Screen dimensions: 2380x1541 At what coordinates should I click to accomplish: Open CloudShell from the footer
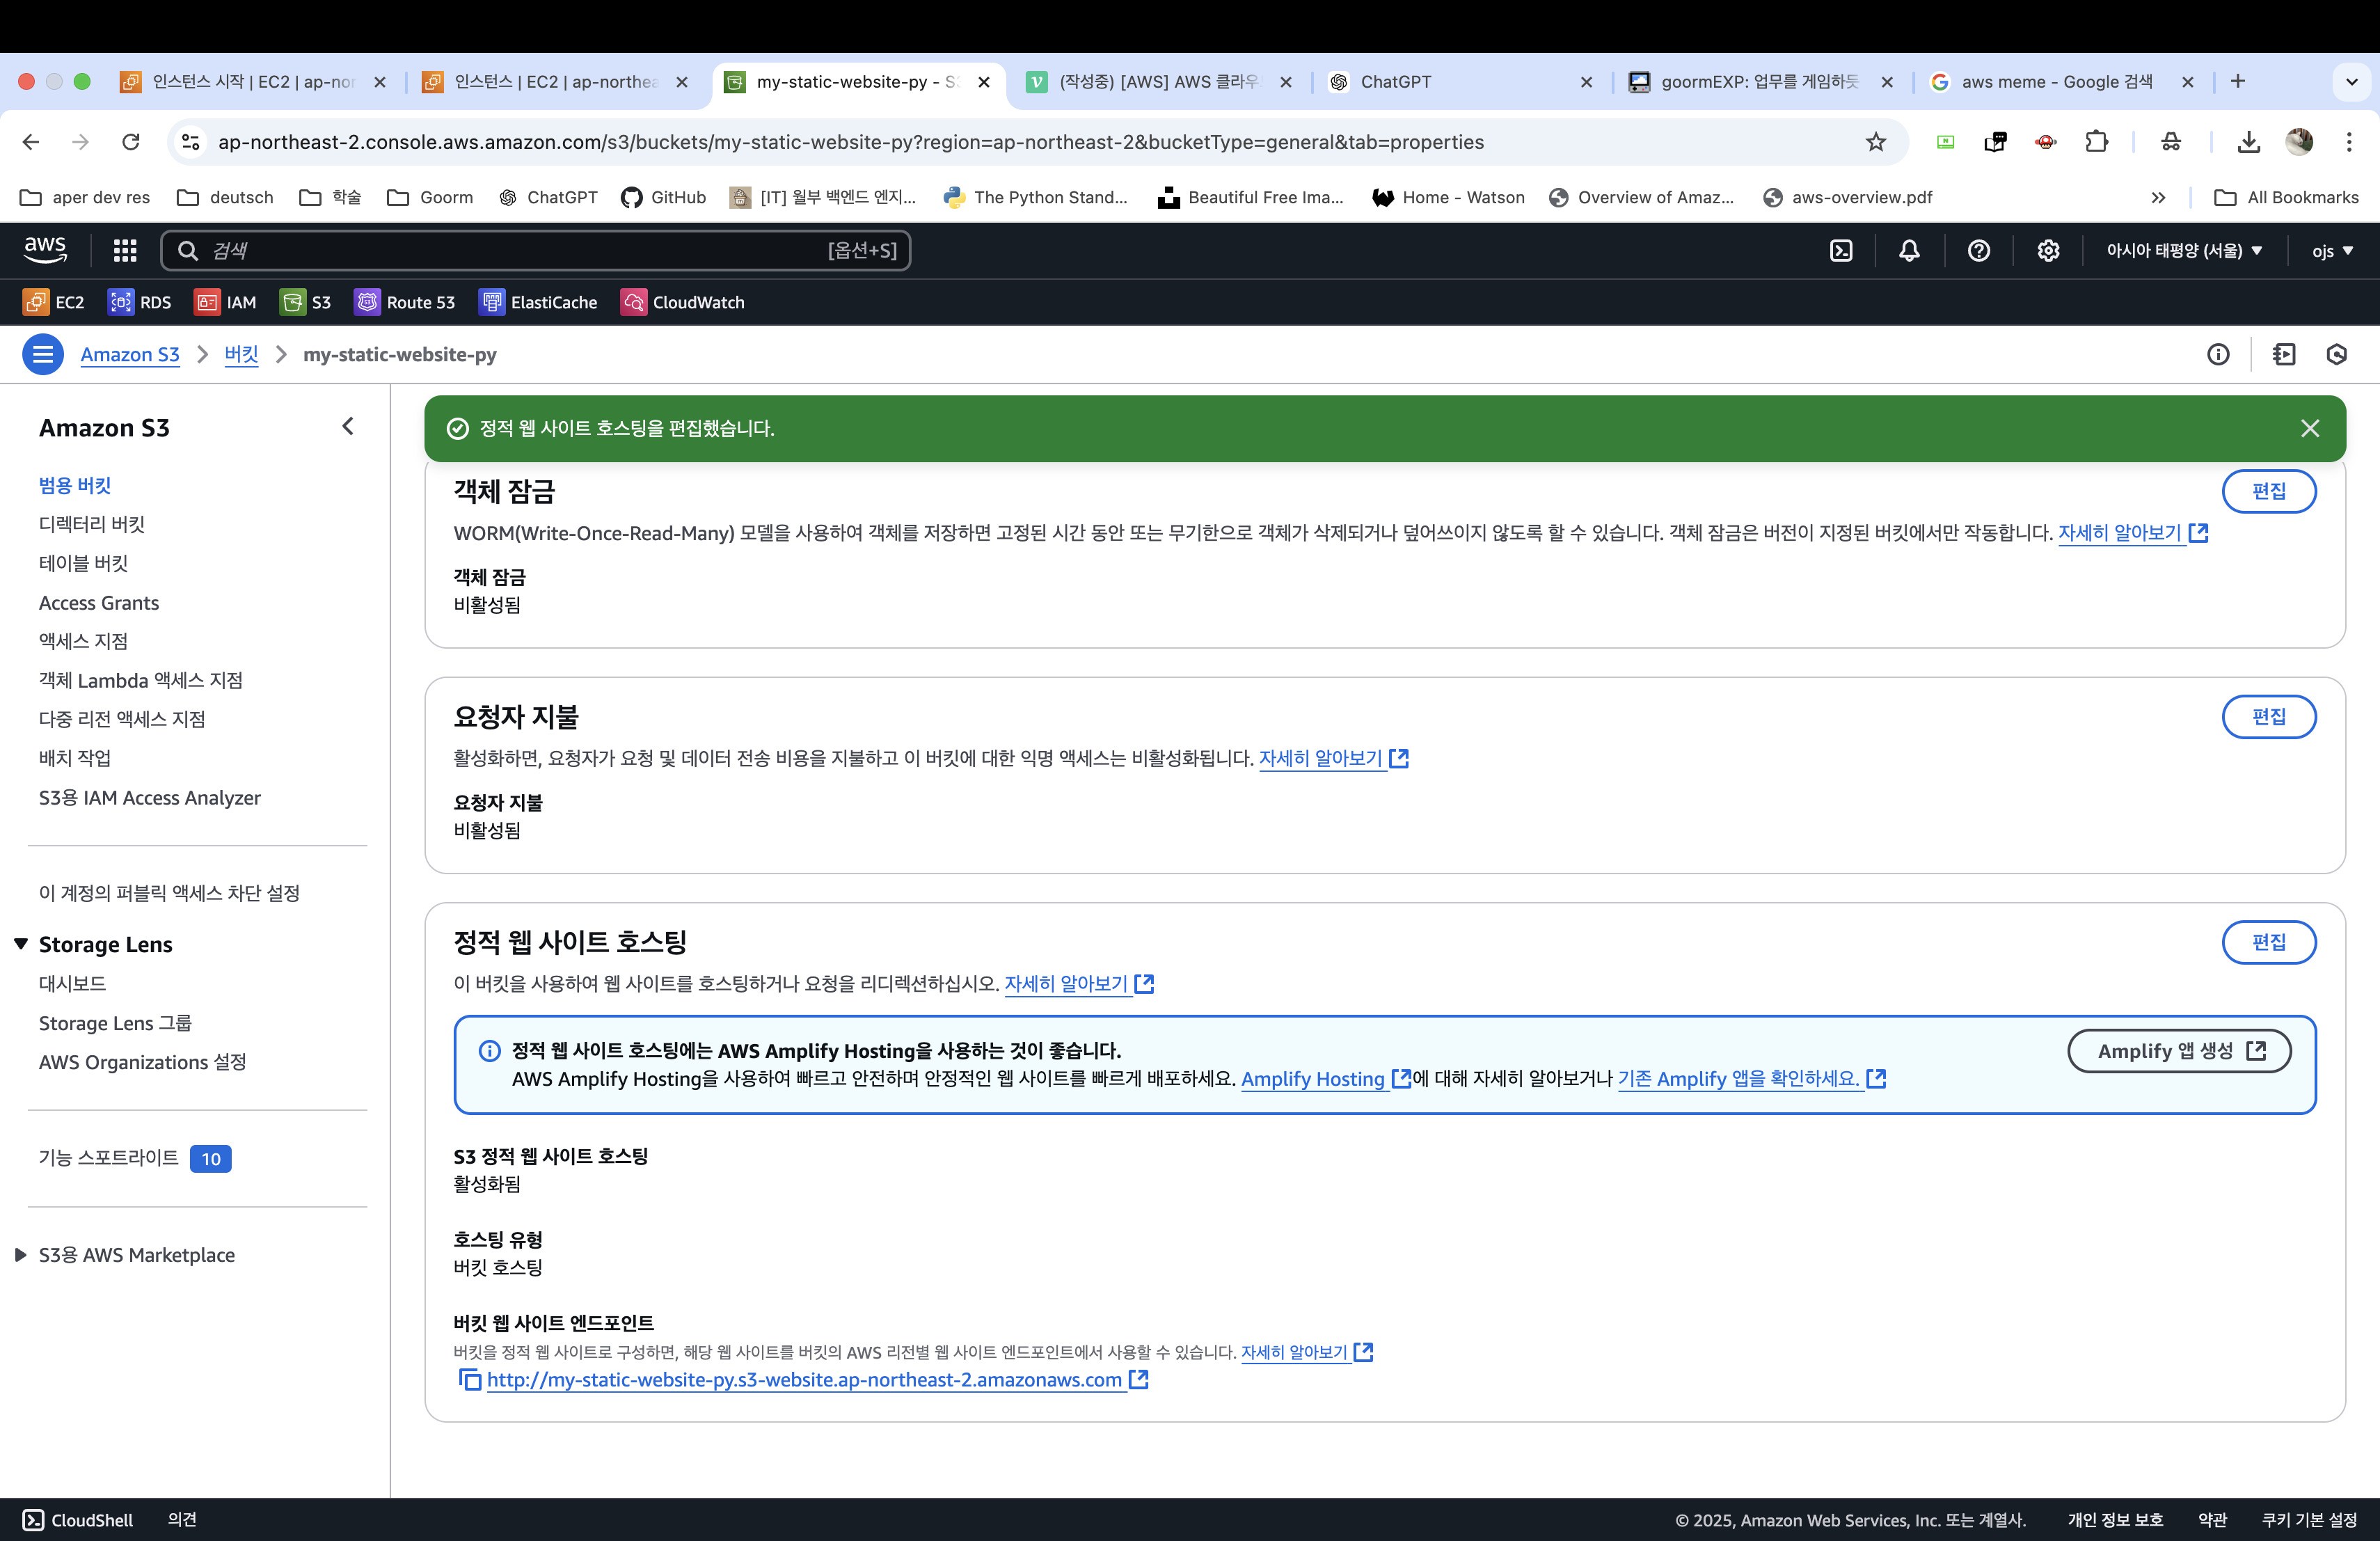click(x=78, y=1519)
